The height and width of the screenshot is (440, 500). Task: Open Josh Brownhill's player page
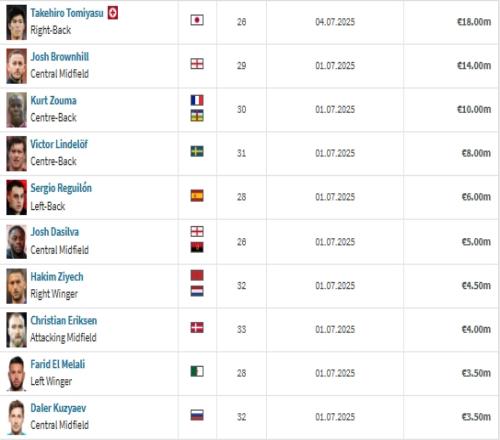(60, 57)
